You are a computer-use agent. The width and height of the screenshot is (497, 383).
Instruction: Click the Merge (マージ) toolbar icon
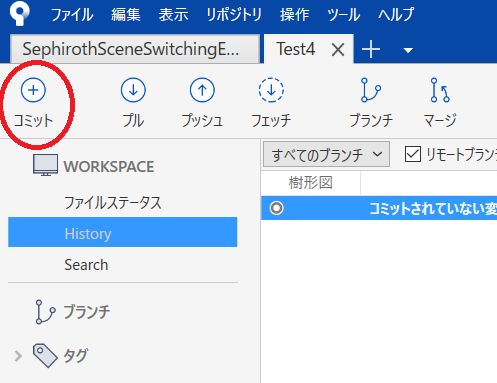[440, 90]
